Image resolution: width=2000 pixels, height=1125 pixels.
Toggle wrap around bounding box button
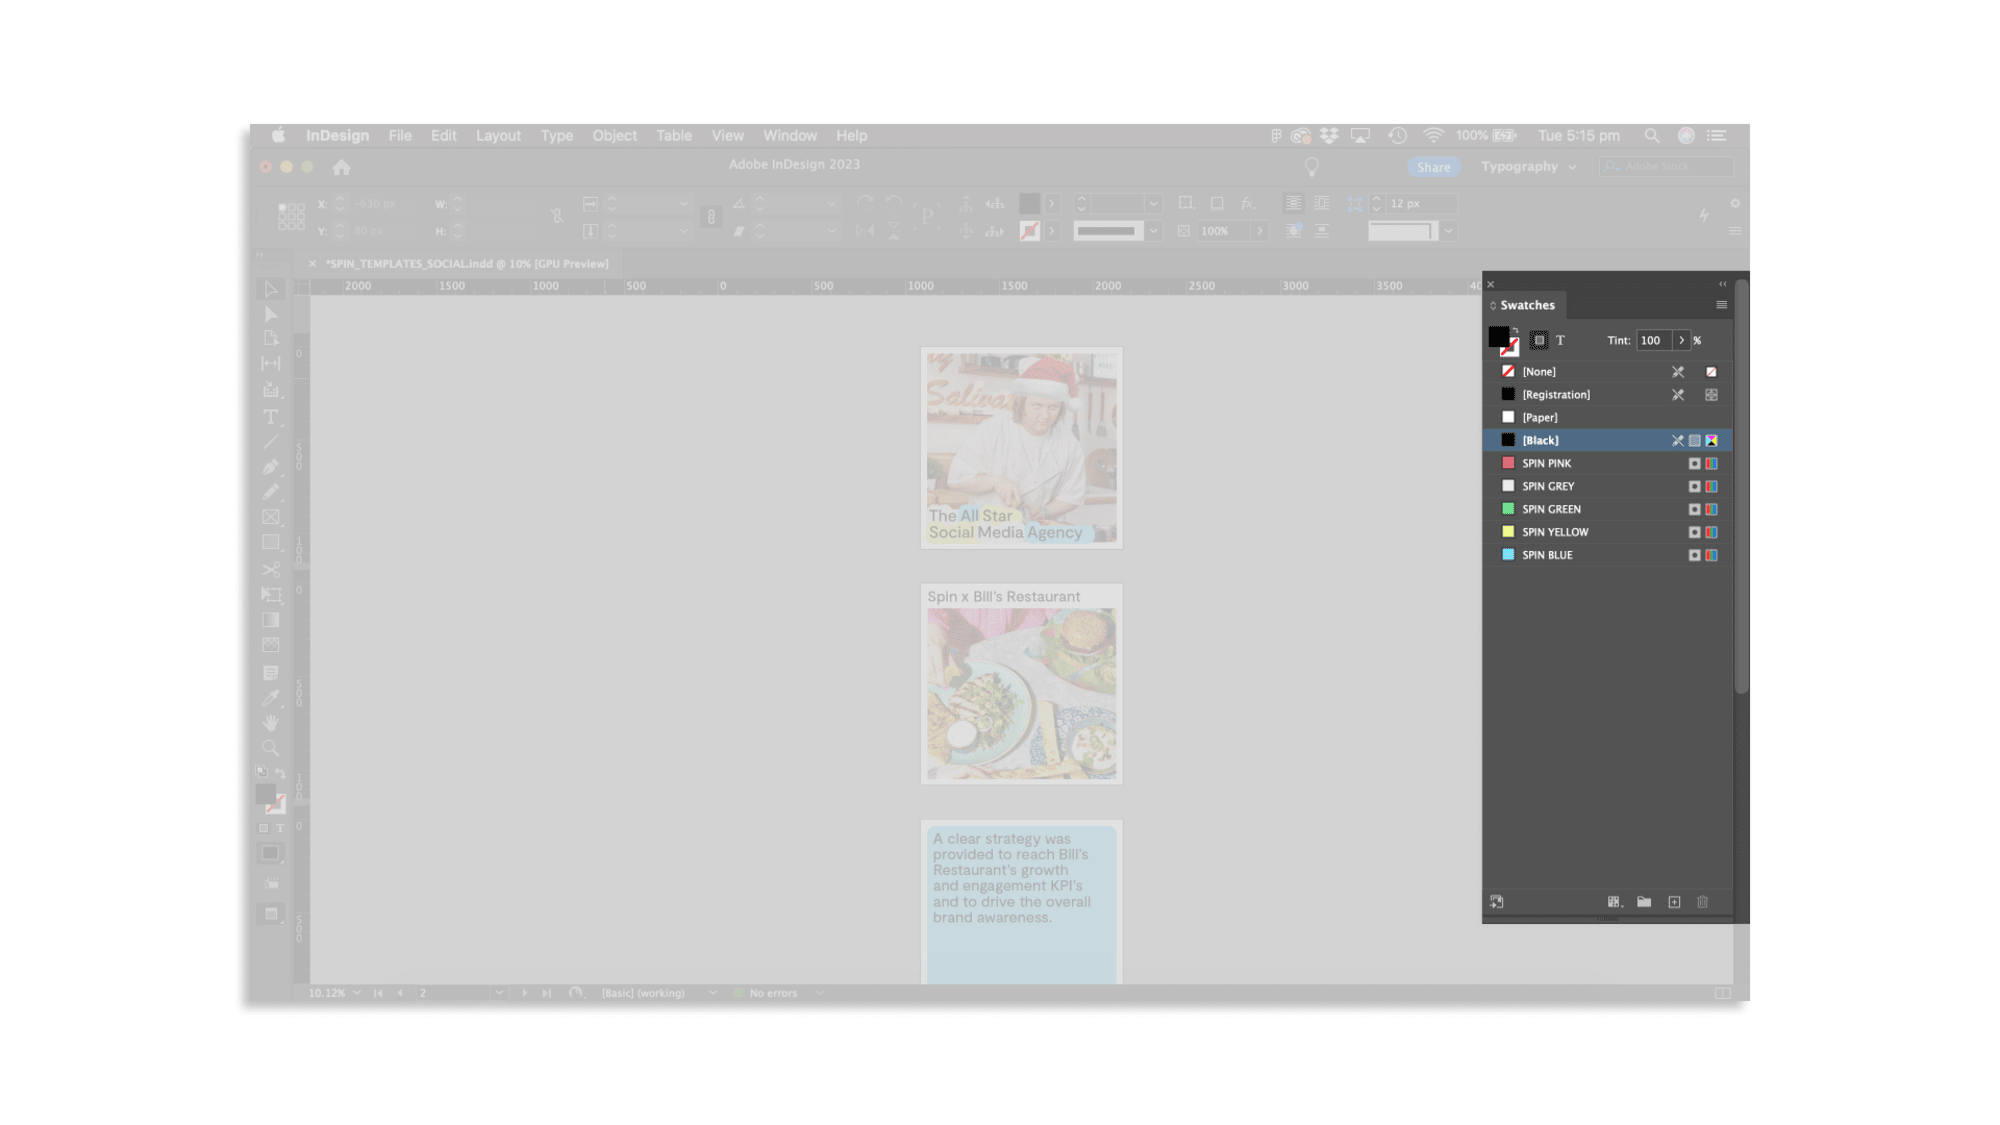(x=1322, y=203)
